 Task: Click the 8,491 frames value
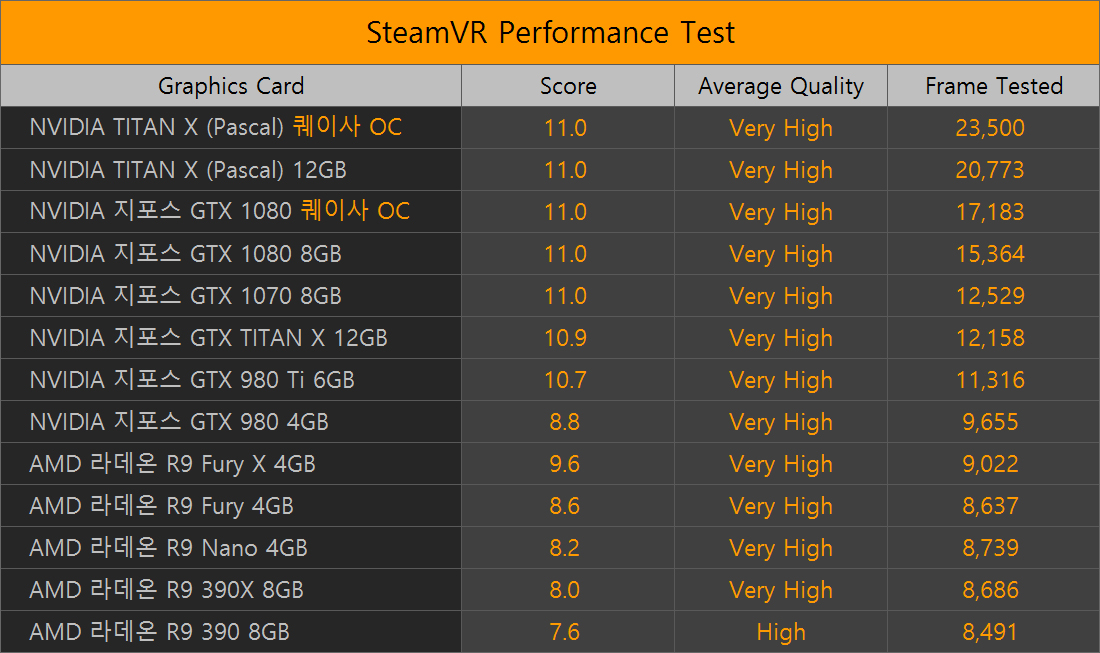[x=990, y=633]
